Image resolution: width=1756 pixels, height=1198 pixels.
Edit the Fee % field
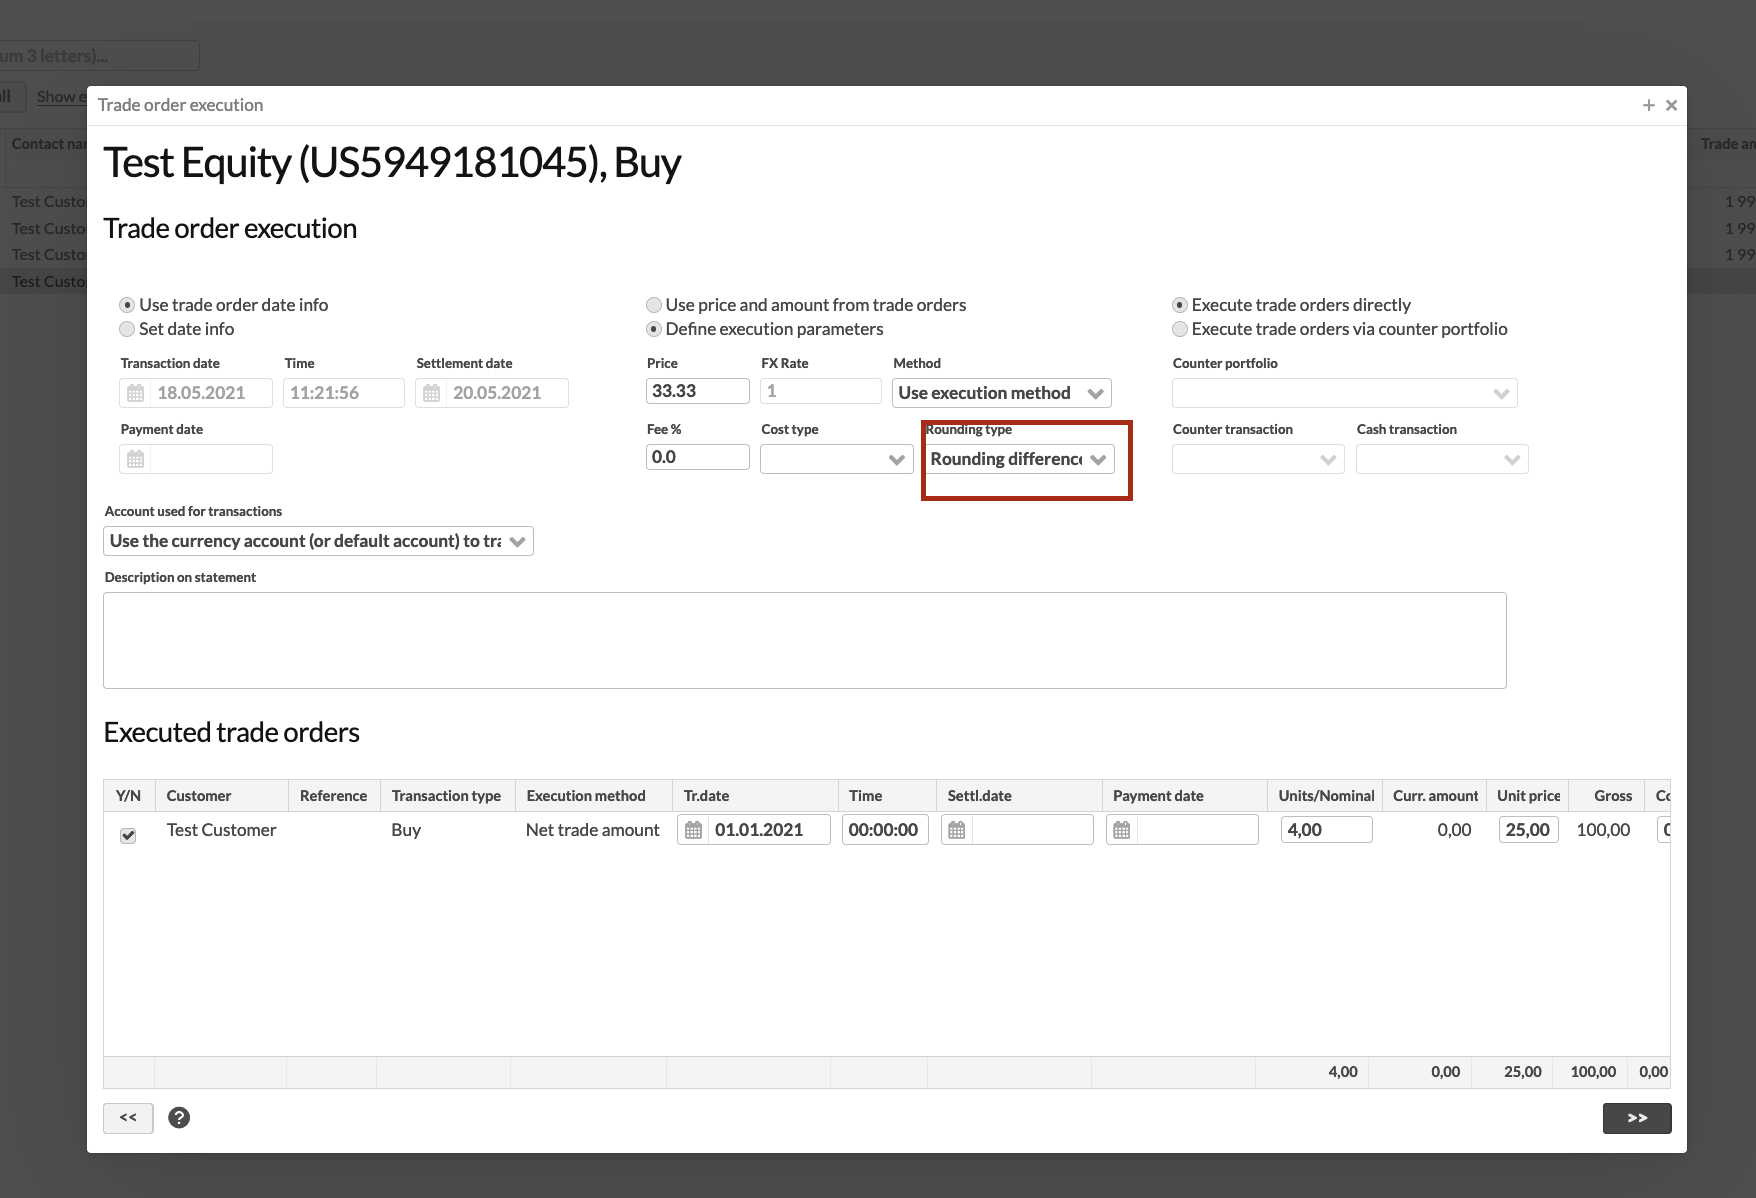coord(698,457)
